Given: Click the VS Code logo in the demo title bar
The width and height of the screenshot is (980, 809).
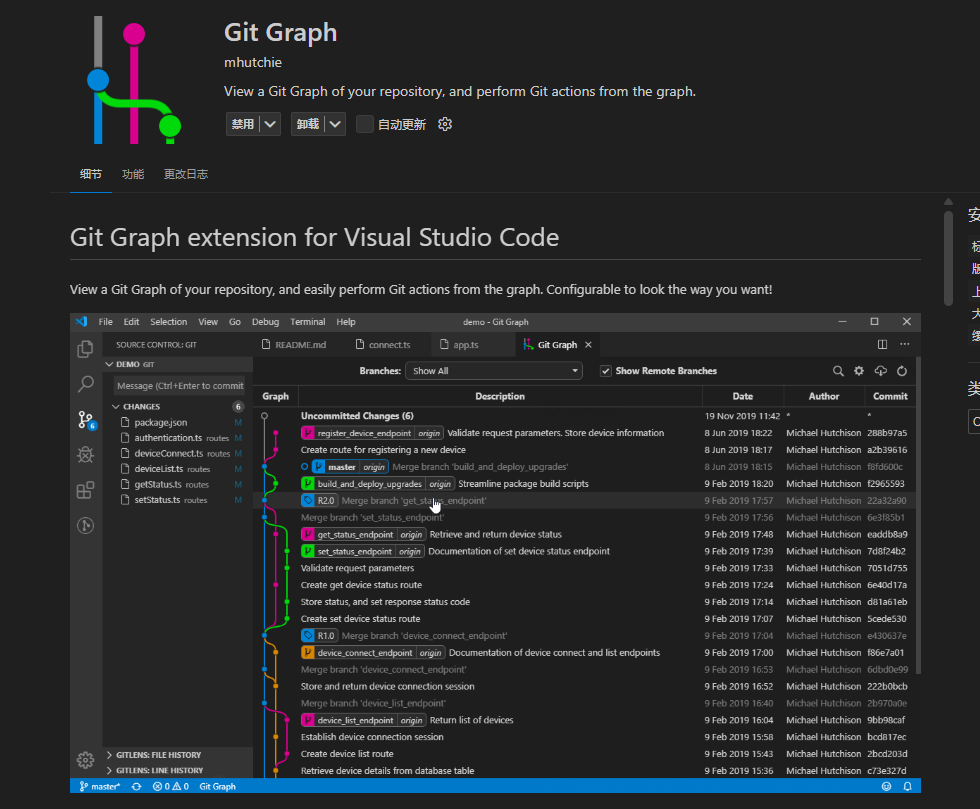Looking at the screenshot, I should point(82,321).
